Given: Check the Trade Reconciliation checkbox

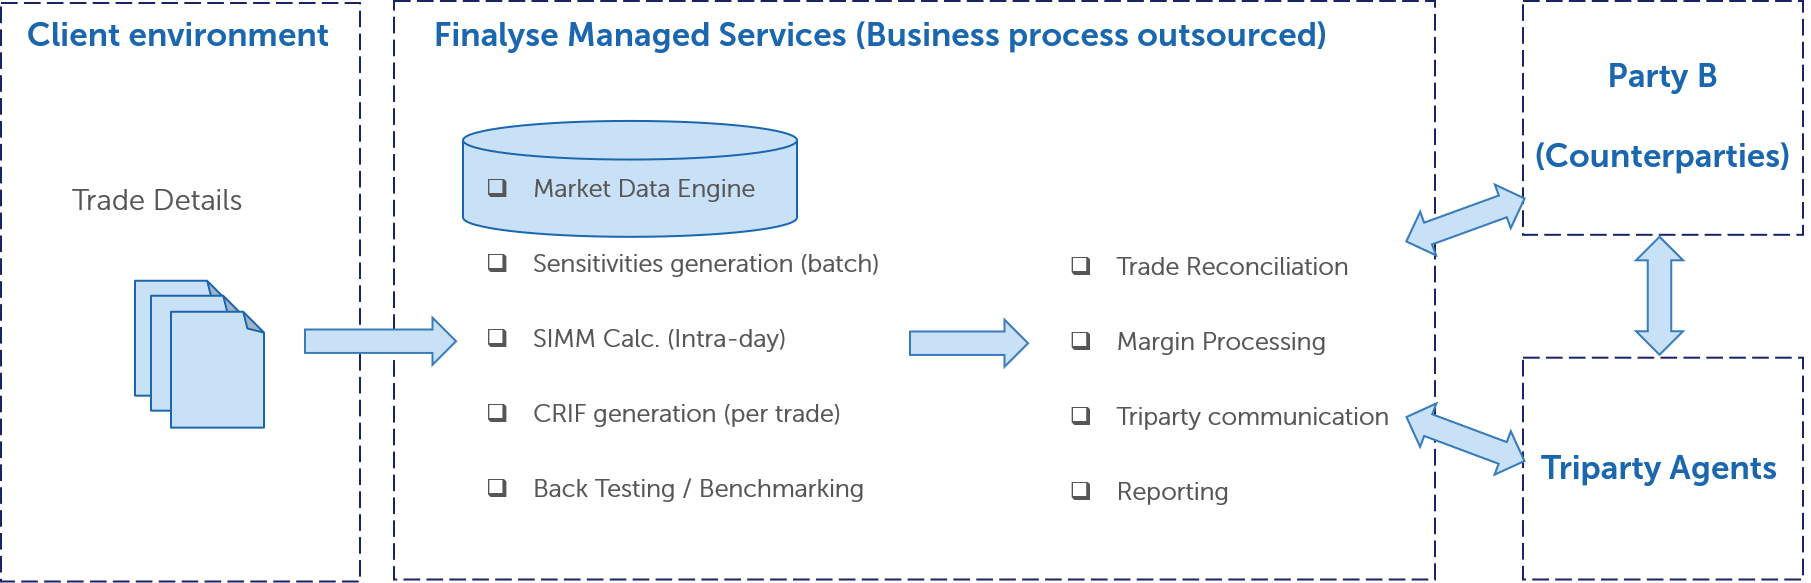Looking at the screenshot, I should pos(1081,266).
